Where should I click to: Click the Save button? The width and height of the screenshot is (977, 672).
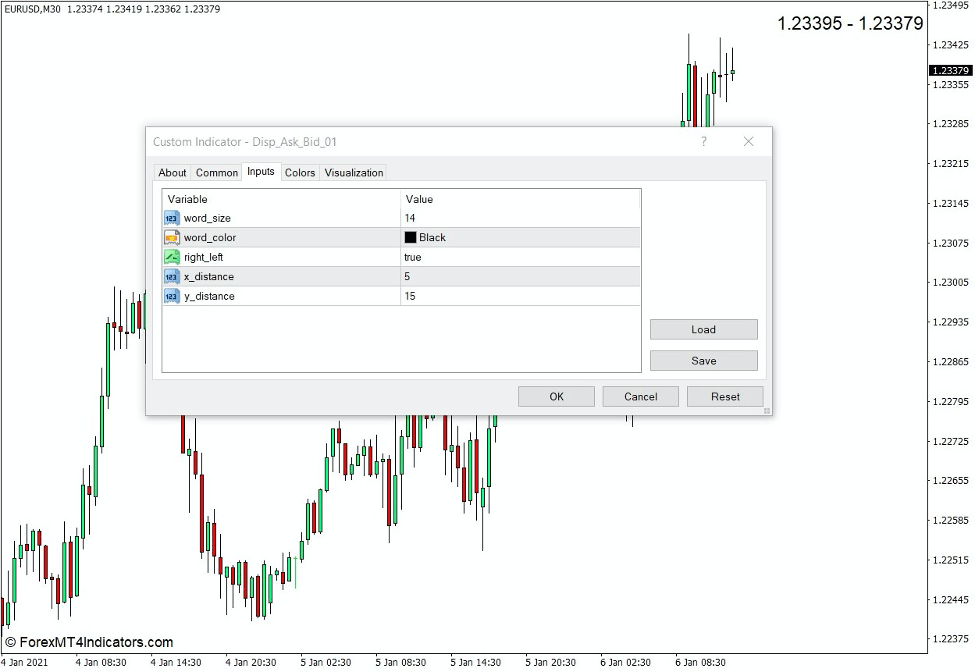(x=704, y=360)
